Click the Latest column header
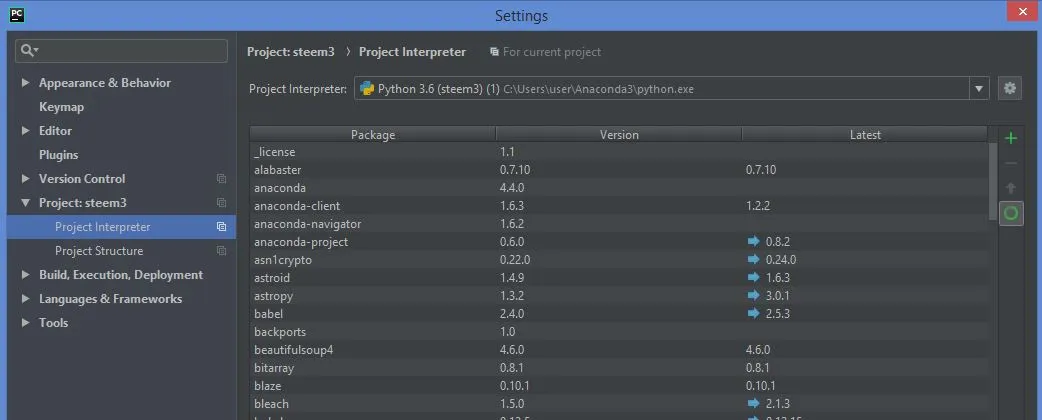The height and width of the screenshot is (420, 1042). (865, 135)
